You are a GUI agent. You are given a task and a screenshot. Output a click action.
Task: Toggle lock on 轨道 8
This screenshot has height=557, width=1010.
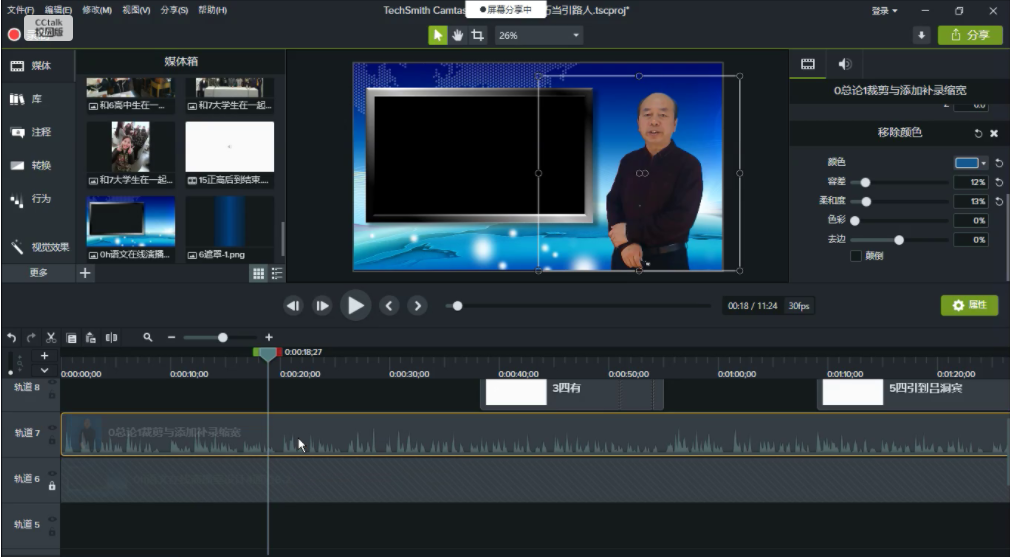[x=52, y=395]
